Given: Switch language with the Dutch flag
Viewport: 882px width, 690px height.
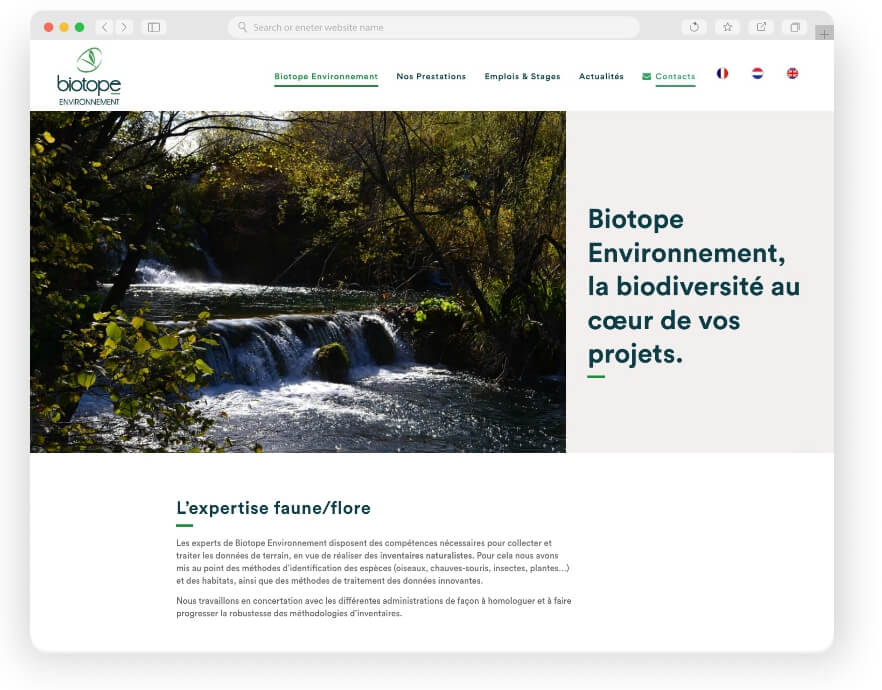Looking at the screenshot, I should click(757, 74).
